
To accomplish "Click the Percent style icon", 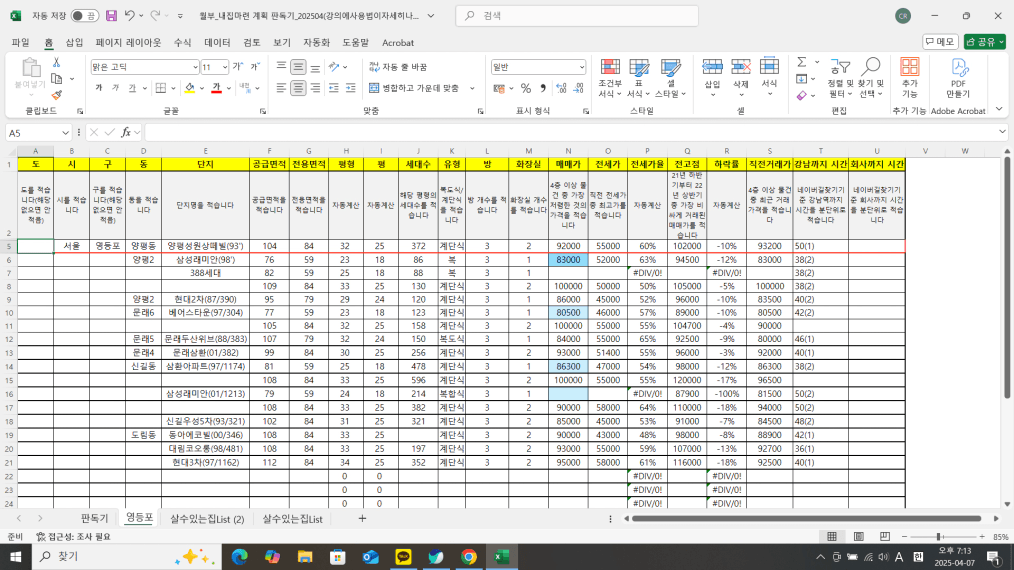I will [x=526, y=88].
